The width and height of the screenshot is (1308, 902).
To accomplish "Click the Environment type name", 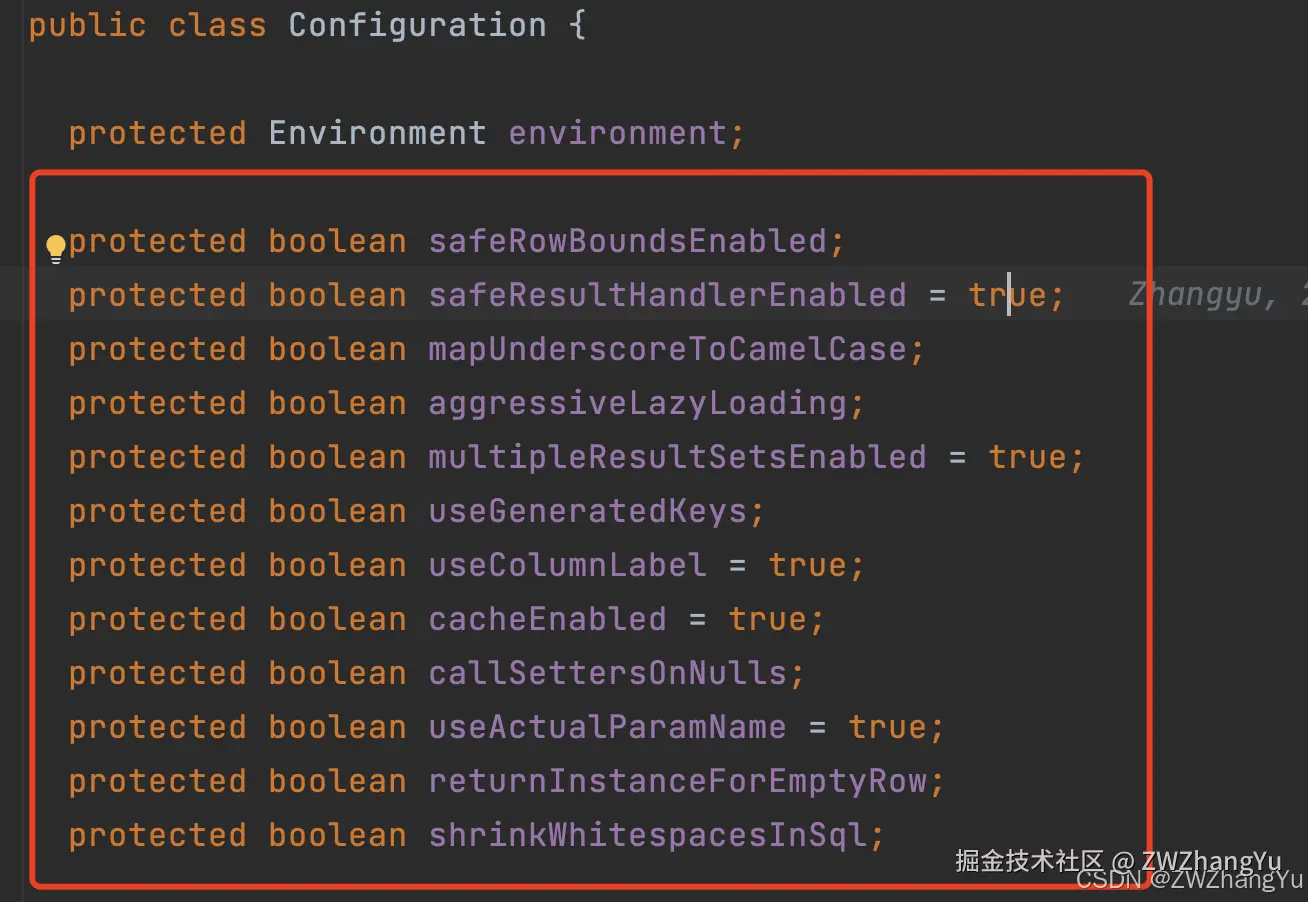I will [377, 133].
